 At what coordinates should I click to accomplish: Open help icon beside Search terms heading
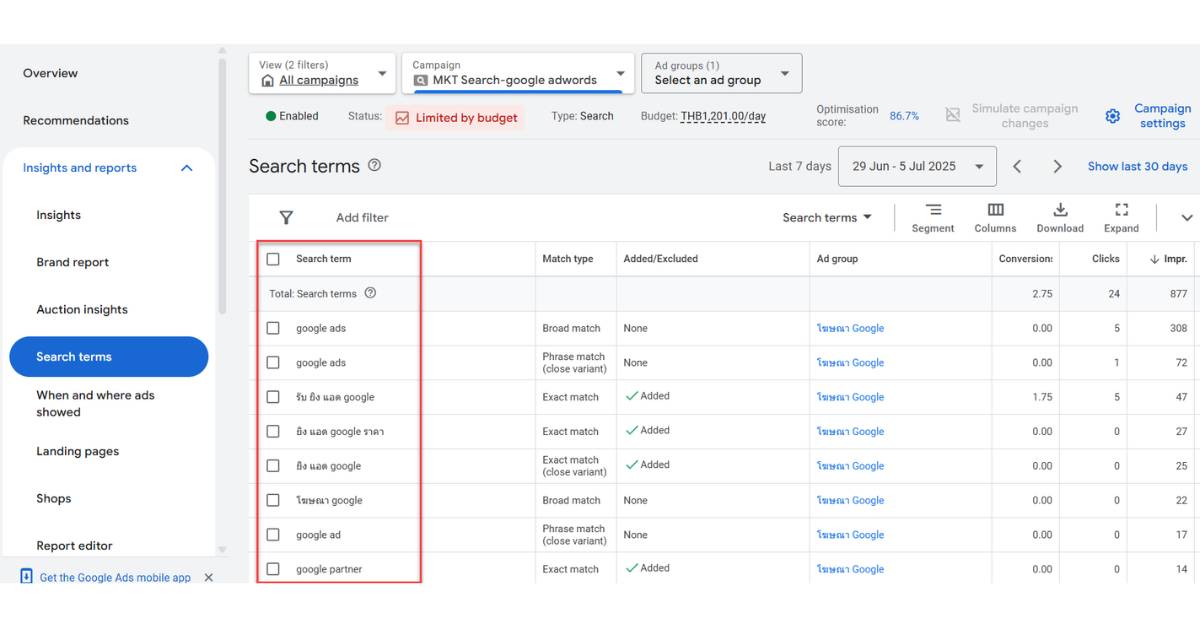[x=374, y=165]
